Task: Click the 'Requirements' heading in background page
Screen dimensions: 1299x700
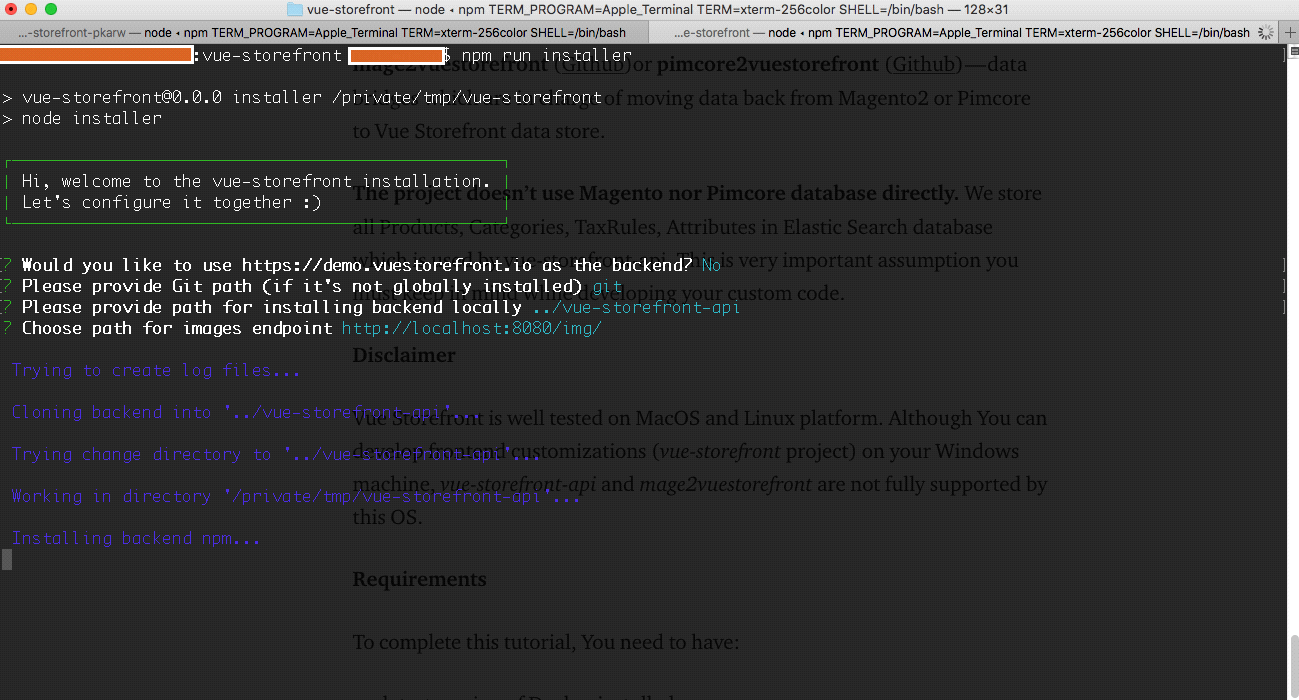Action: [419, 579]
